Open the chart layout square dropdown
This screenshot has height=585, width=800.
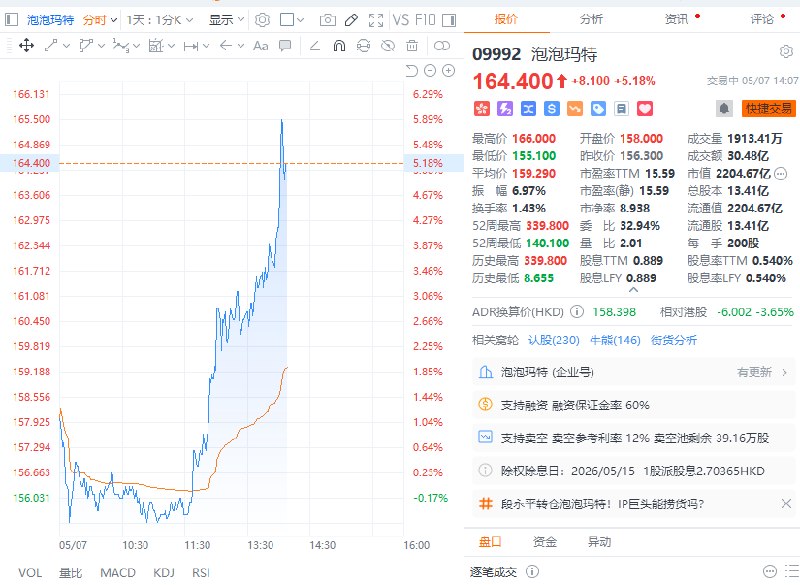pos(292,20)
